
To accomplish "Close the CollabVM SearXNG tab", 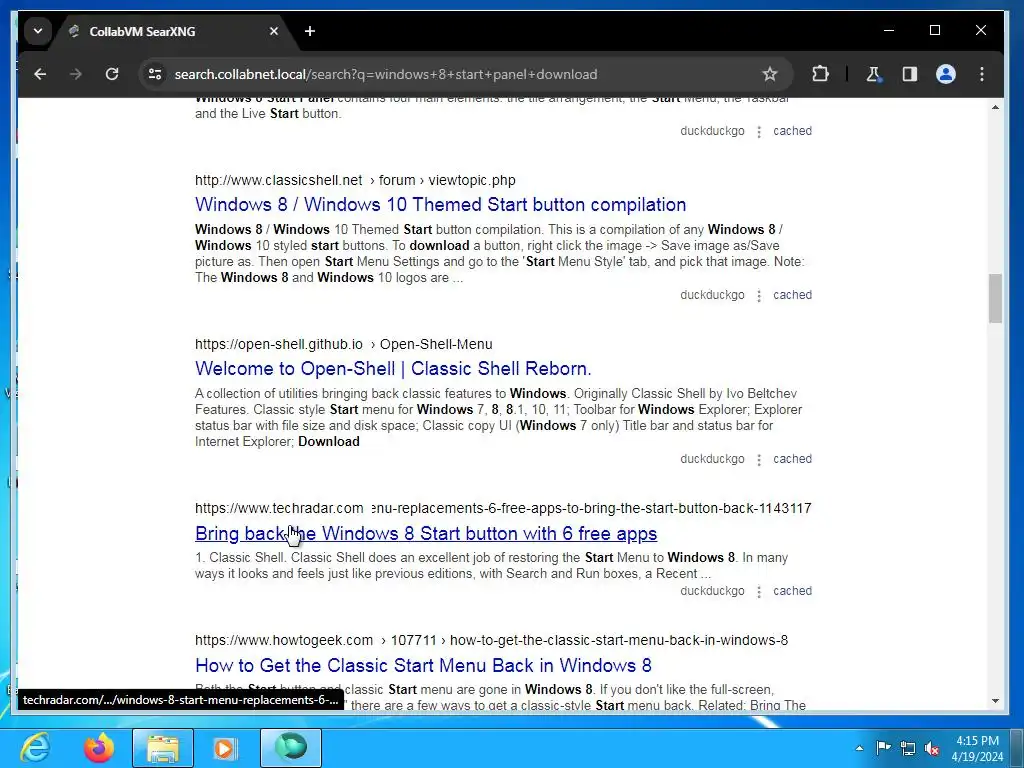I will coord(274,31).
